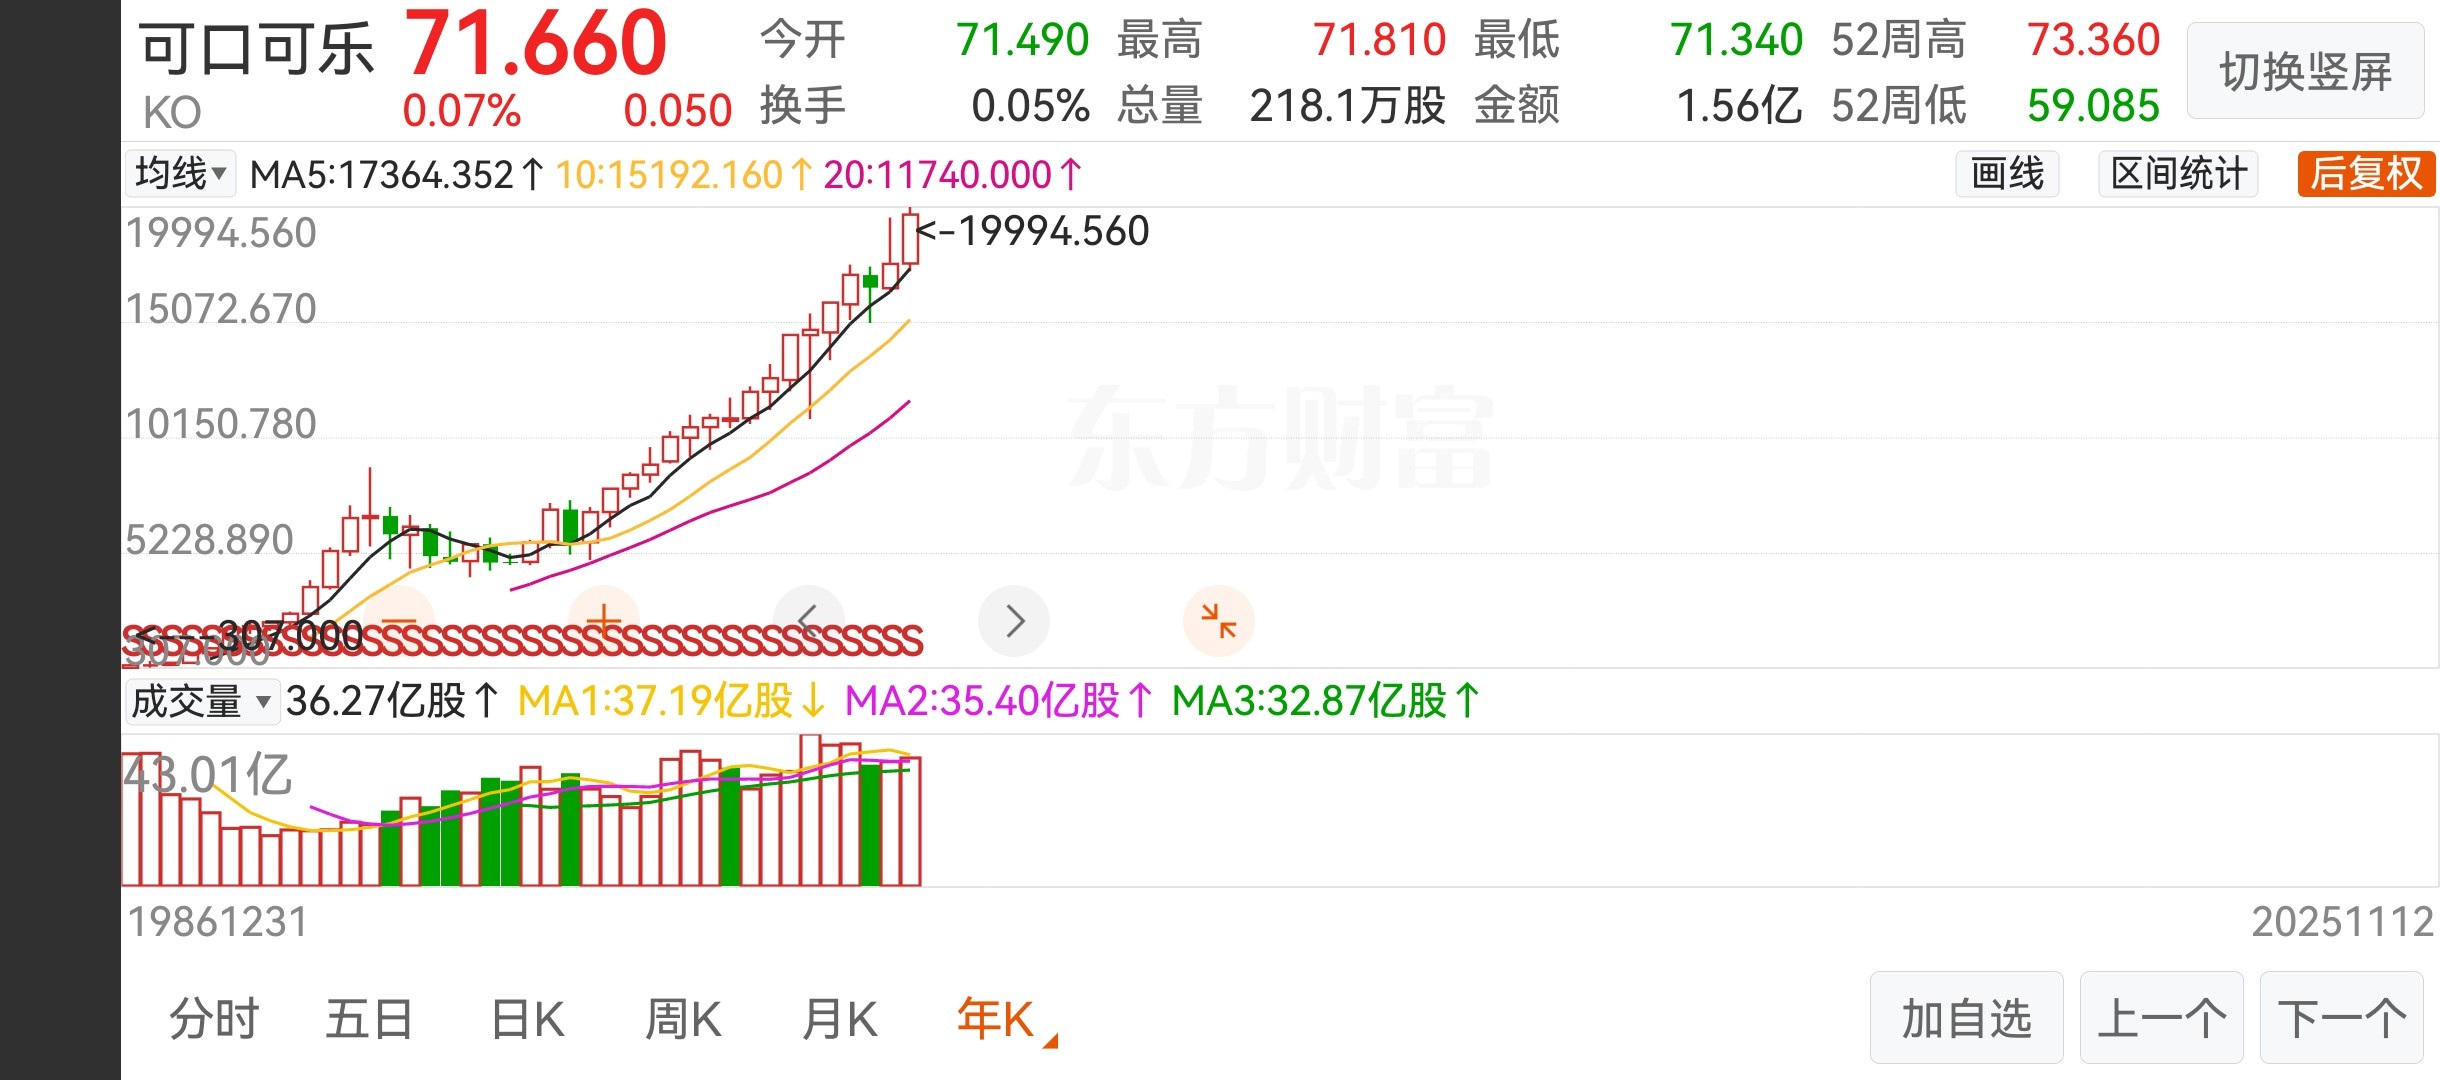Click the corner triangle on 年K tab
Image resolution: width=2440 pixels, height=1080 pixels.
coord(1050,1041)
